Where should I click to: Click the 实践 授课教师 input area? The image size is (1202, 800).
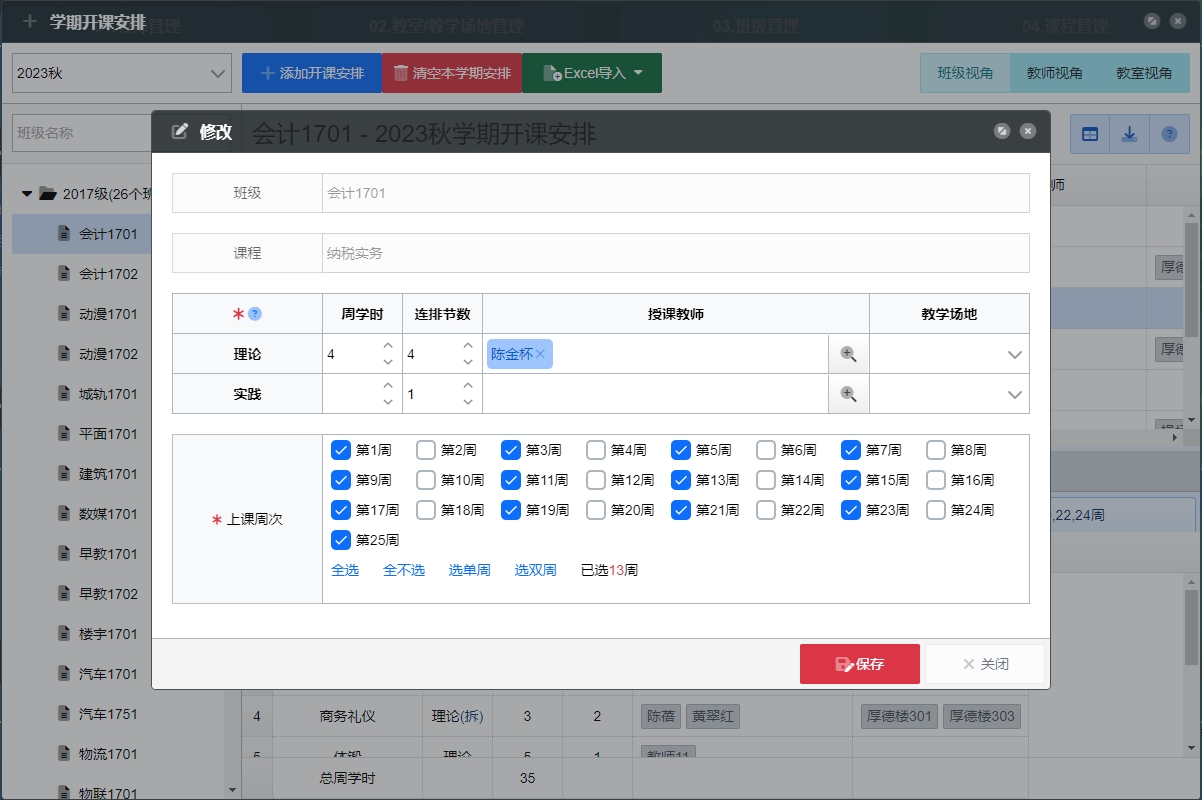(656, 394)
